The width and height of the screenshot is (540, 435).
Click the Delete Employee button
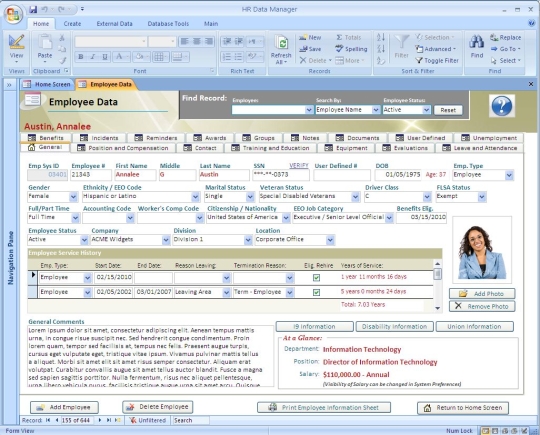[x=158, y=407]
